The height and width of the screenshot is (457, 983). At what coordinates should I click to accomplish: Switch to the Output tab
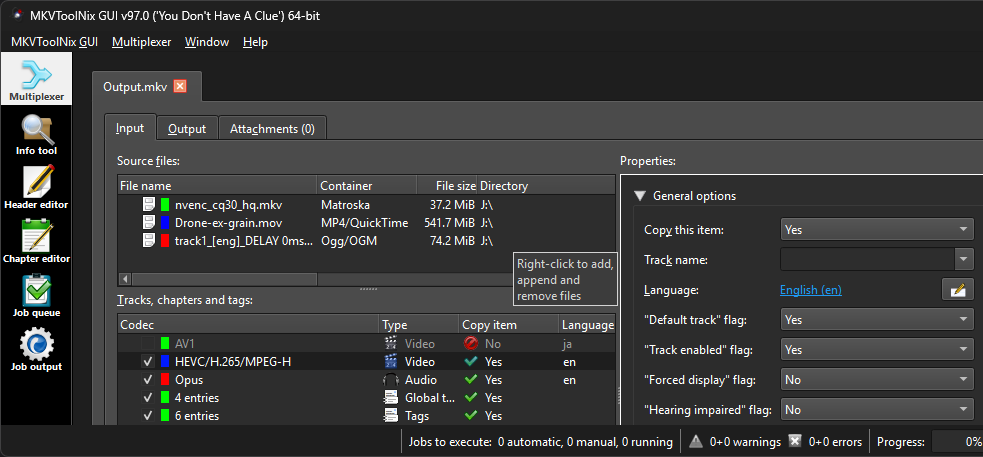point(187,129)
